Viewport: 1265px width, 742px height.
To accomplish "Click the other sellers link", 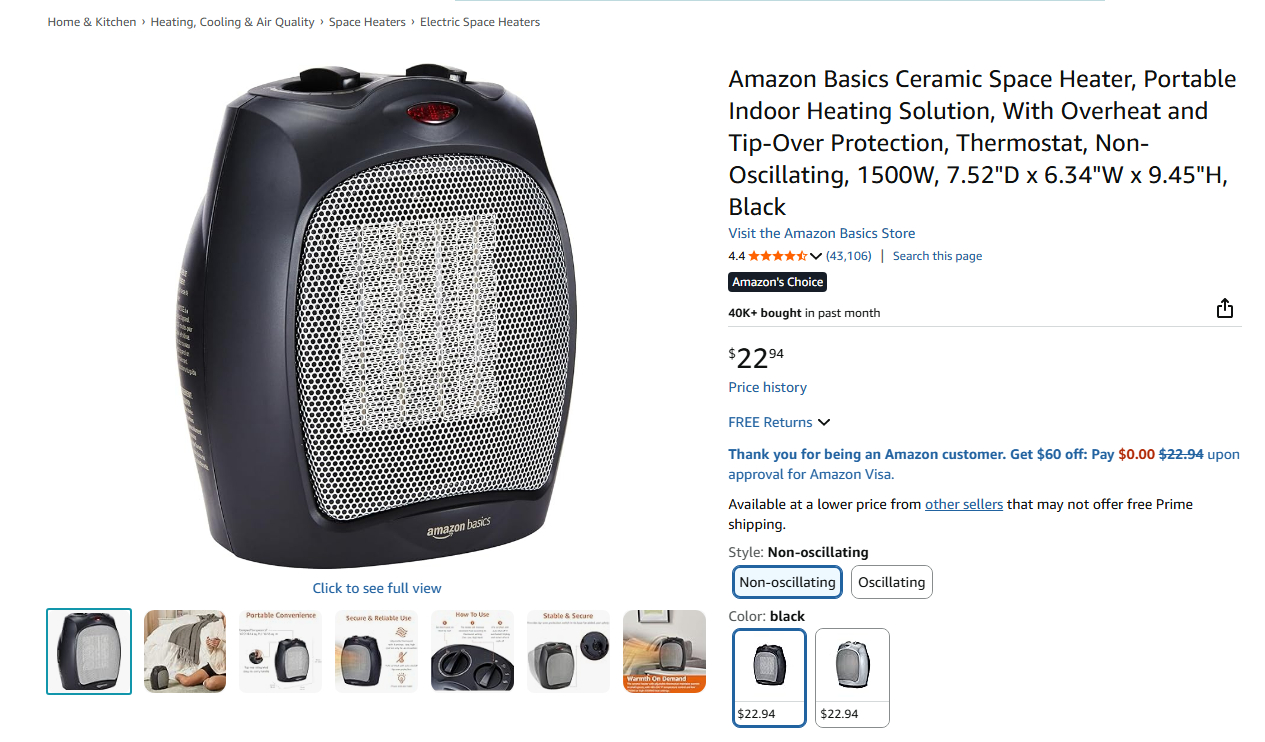I will (x=963, y=504).
